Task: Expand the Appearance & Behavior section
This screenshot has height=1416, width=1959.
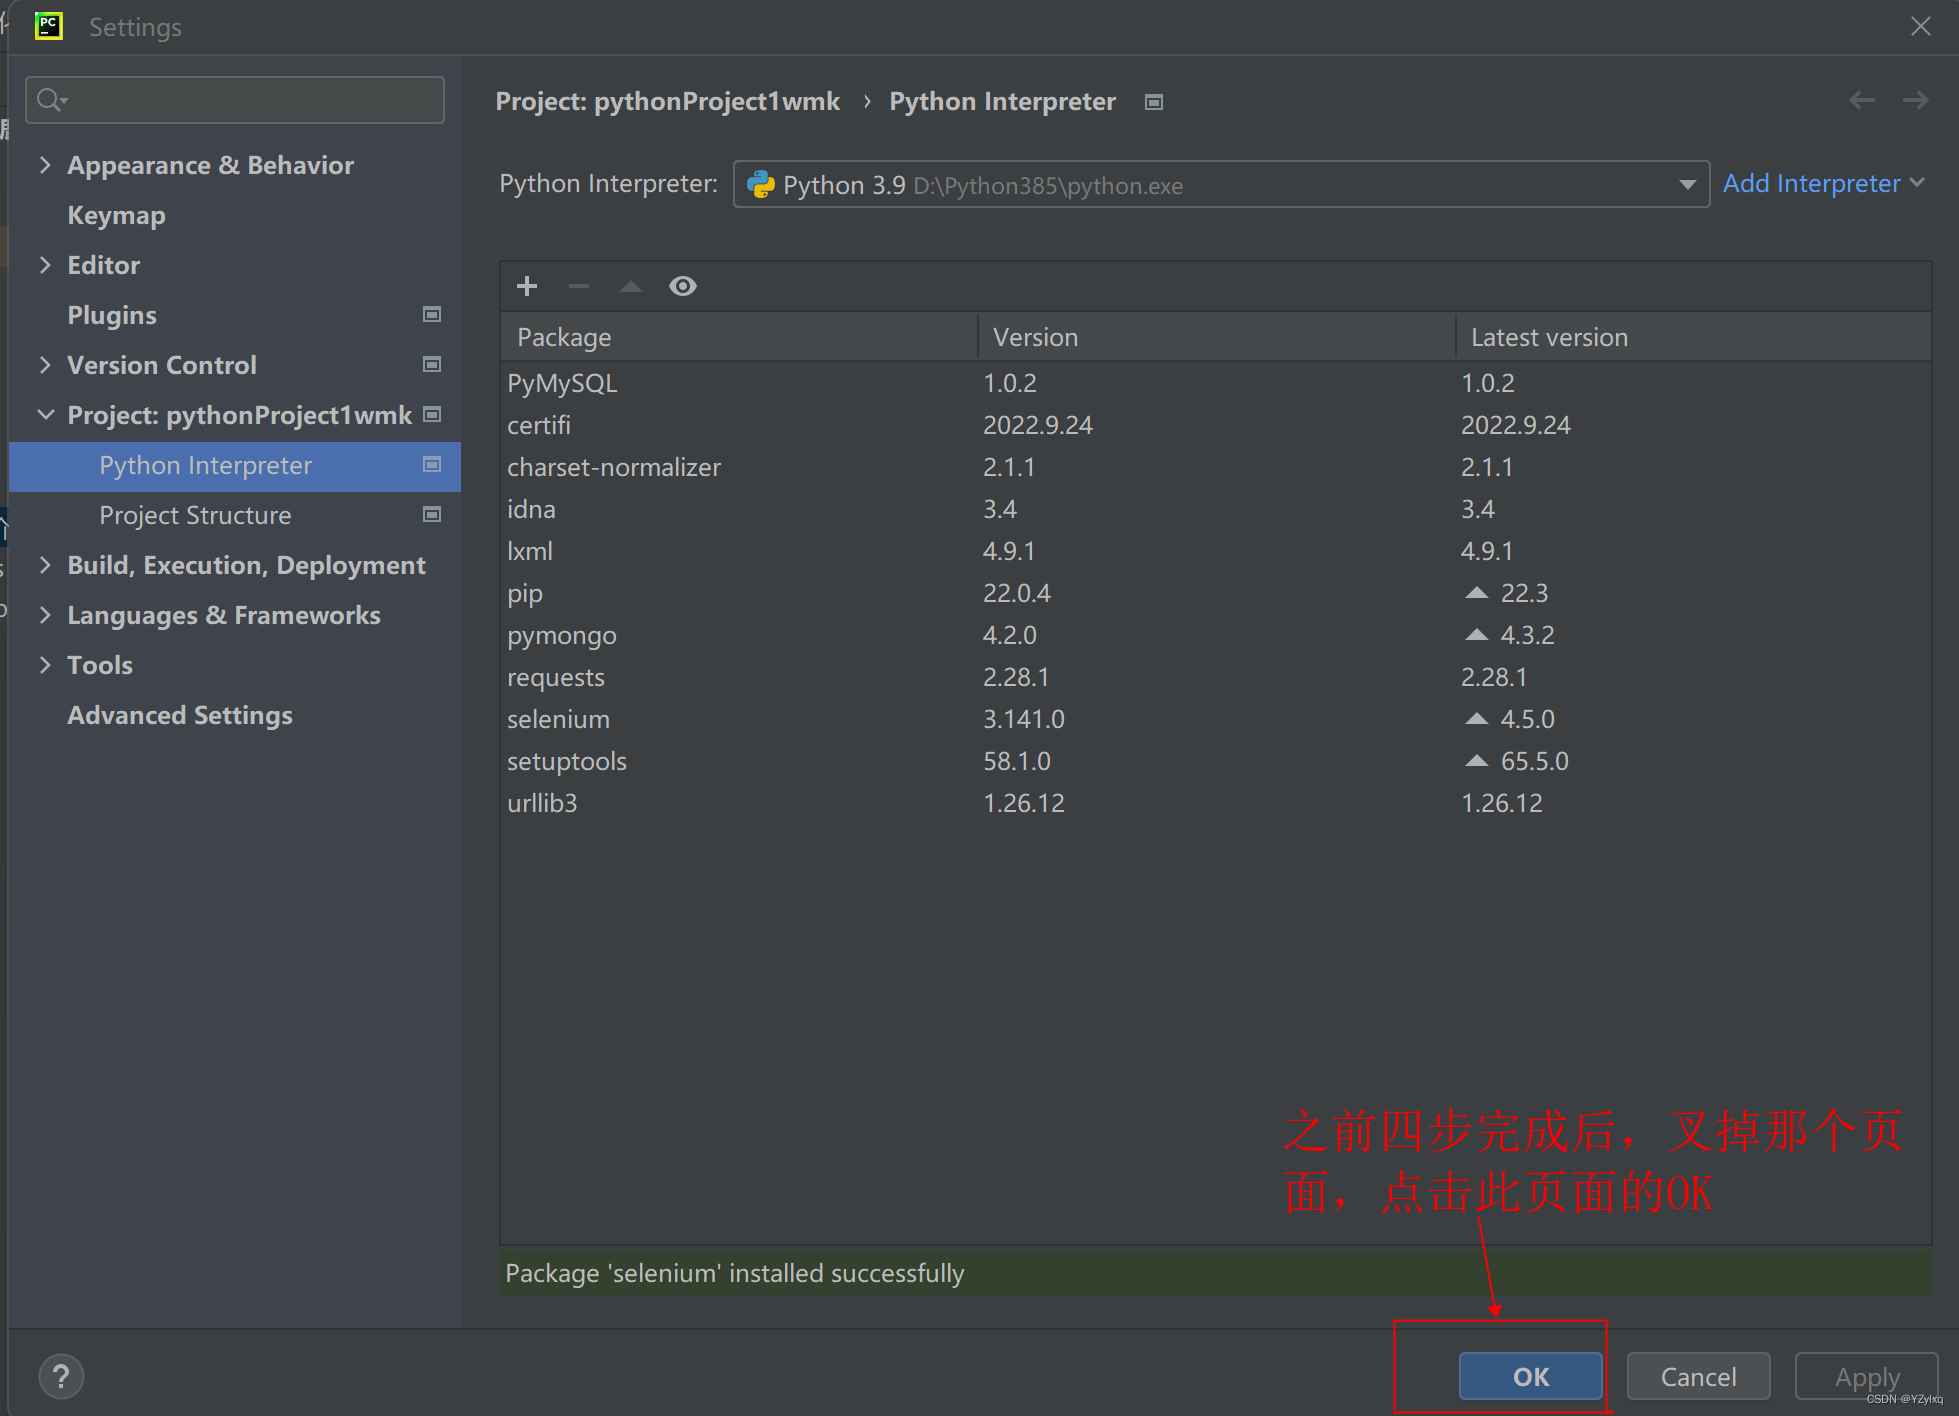Action: [45, 165]
